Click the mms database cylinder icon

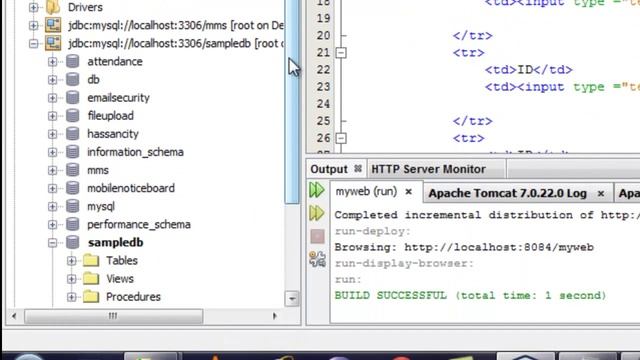click(72, 170)
